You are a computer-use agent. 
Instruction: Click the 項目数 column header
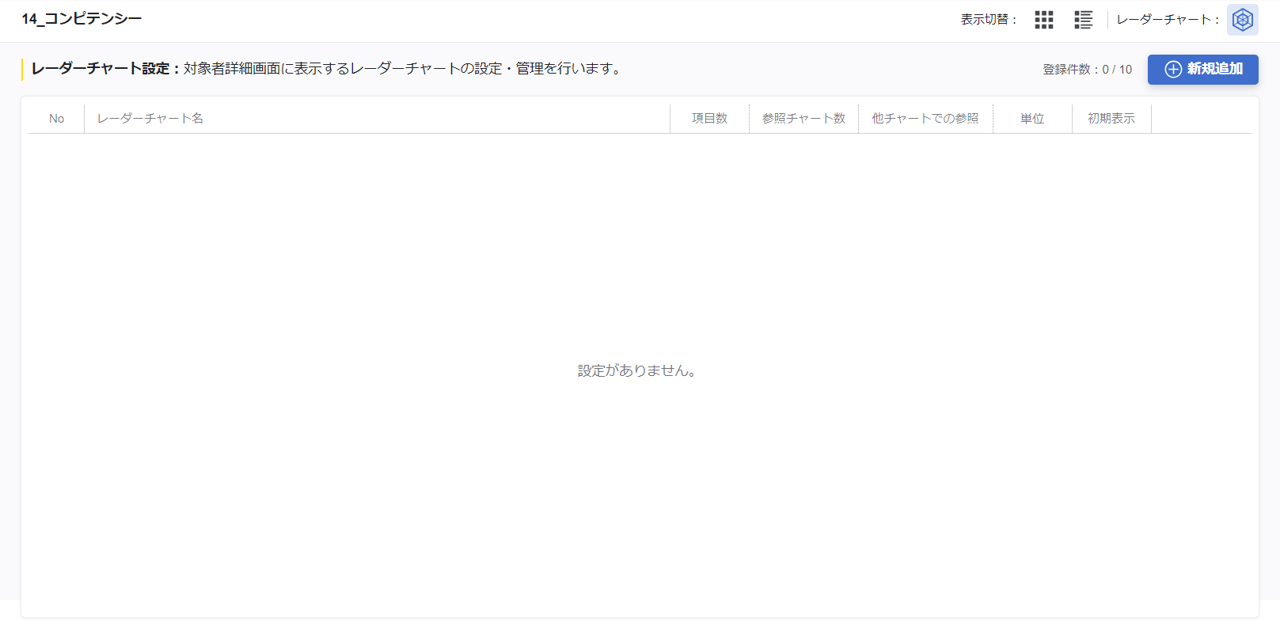click(710, 118)
